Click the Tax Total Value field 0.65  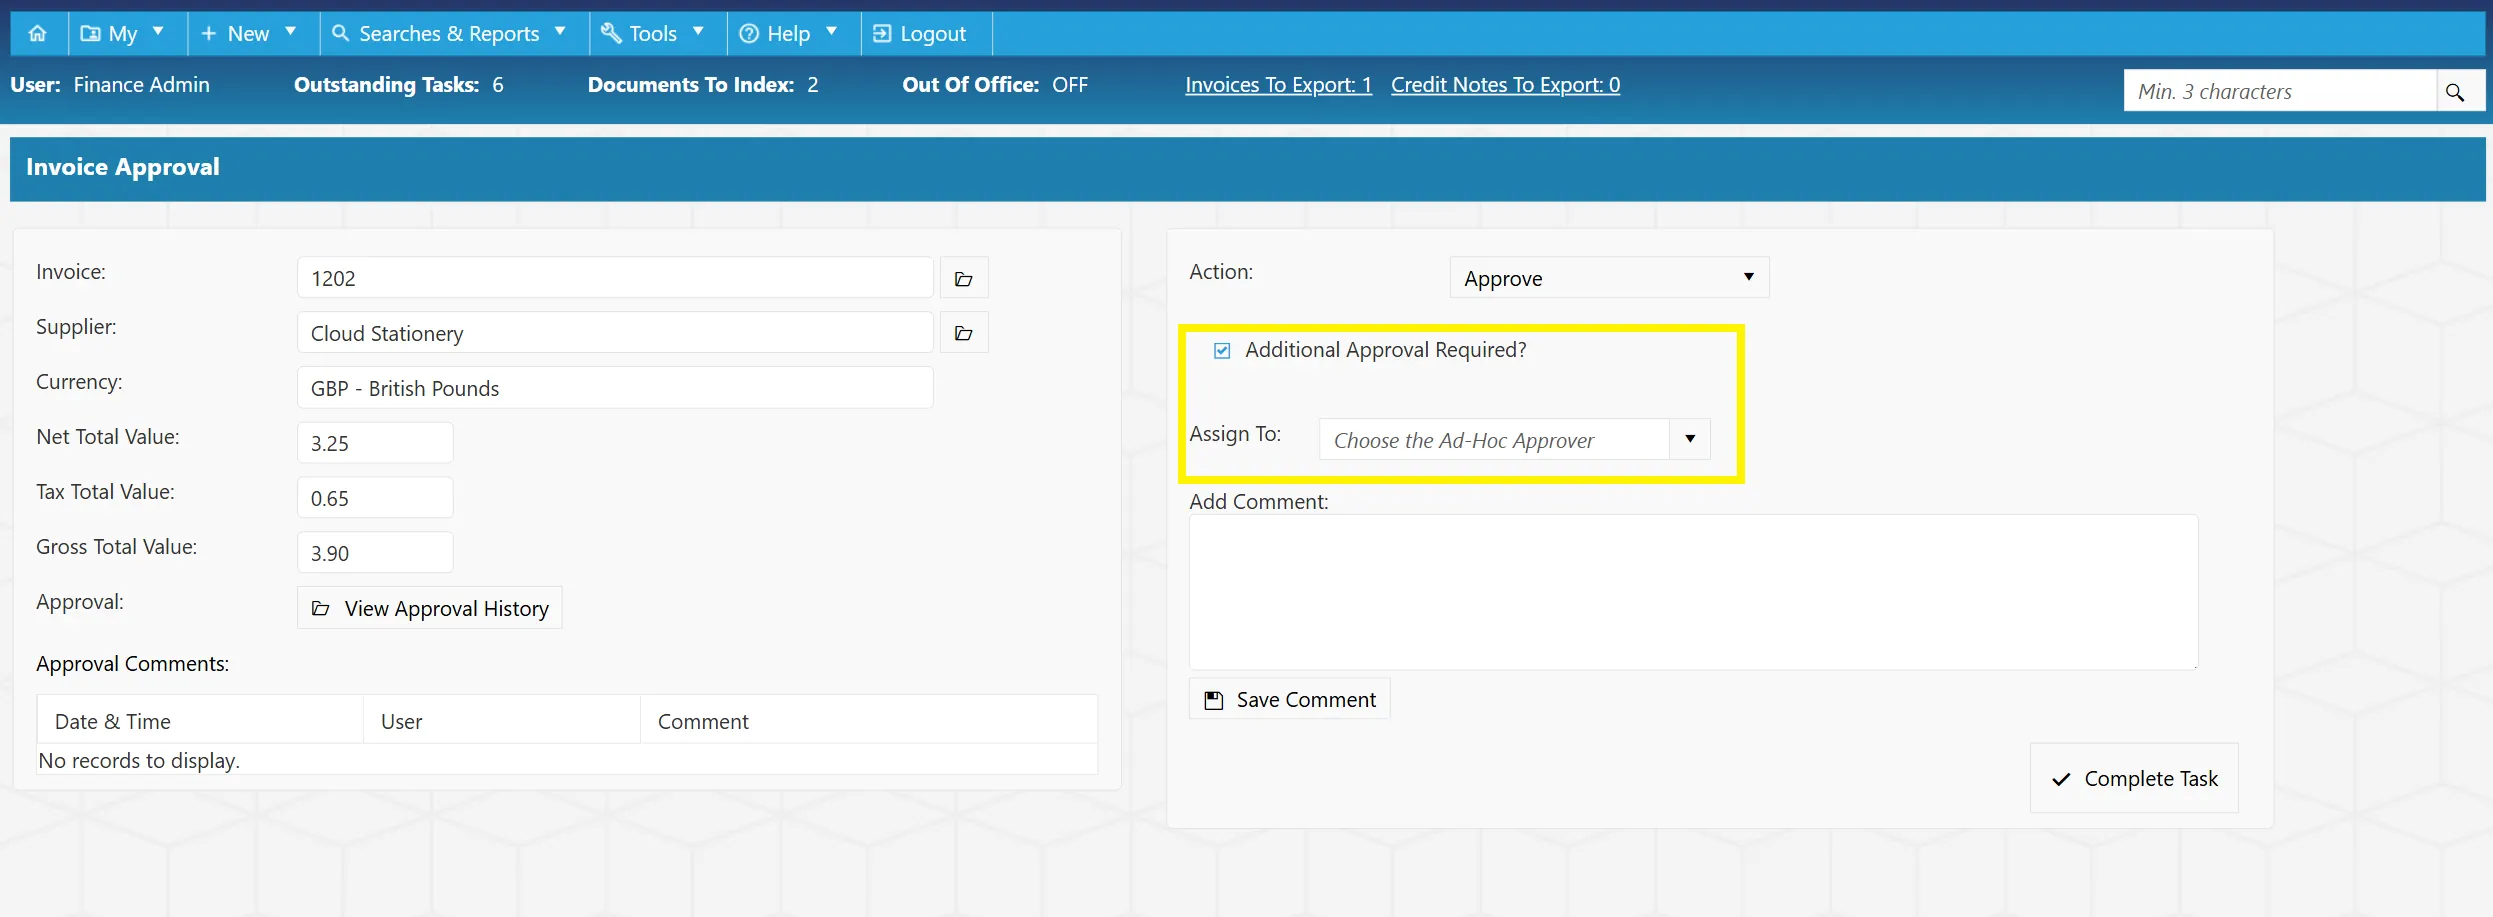(375, 498)
